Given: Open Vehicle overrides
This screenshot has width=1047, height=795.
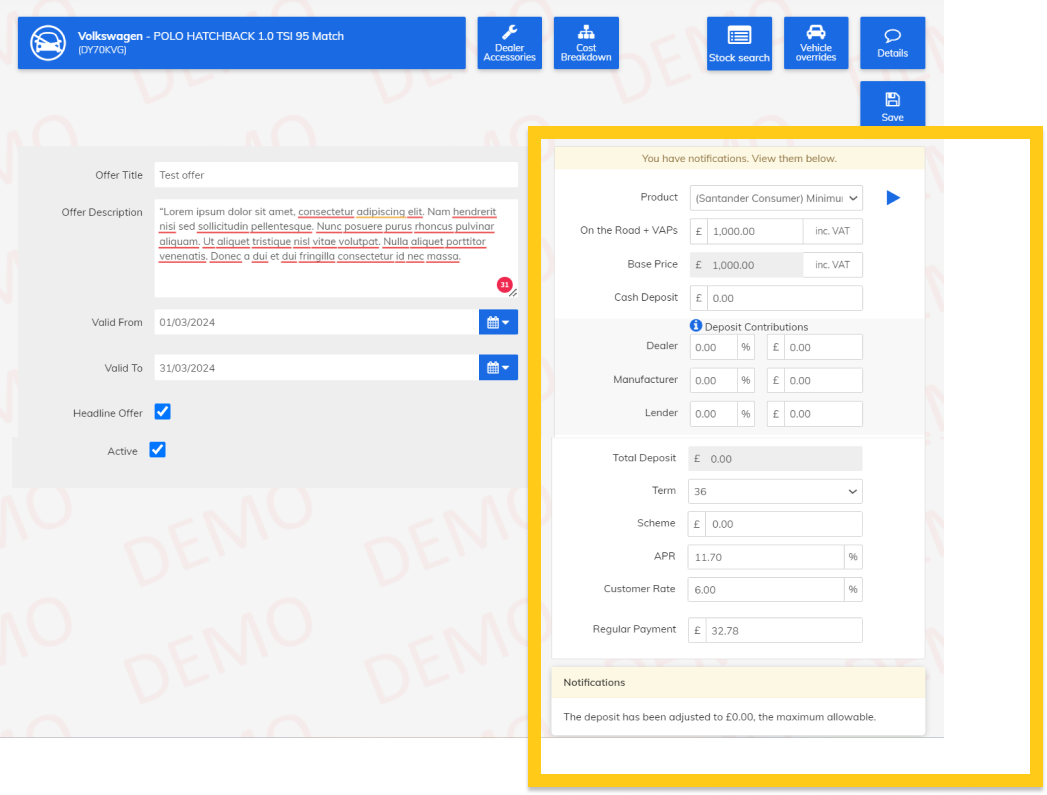Looking at the screenshot, I should [x=816, y=43].
